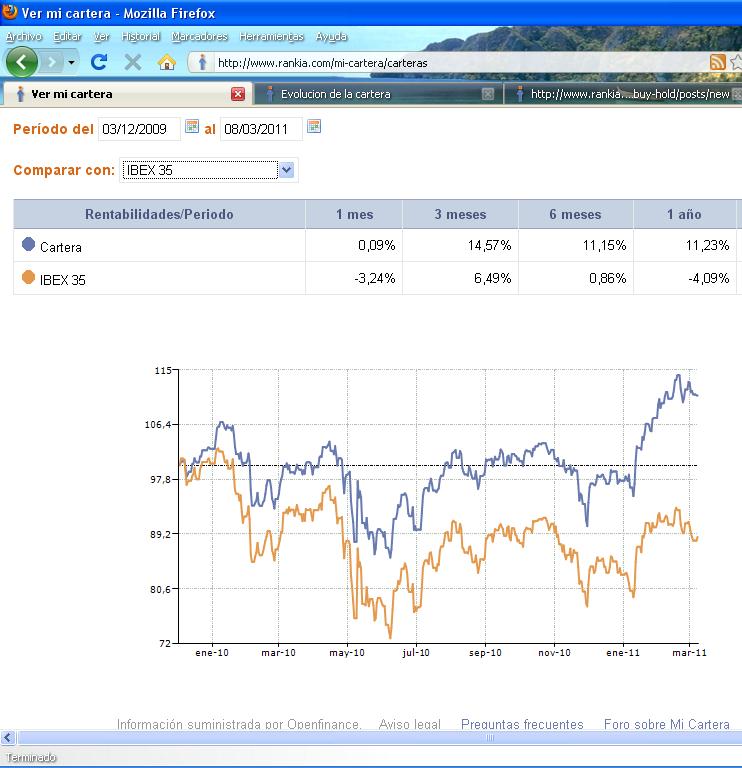Click IBEX 35 1 mes value -3,24%
This screenshot has width=742, height=768.
coord(375,278)
